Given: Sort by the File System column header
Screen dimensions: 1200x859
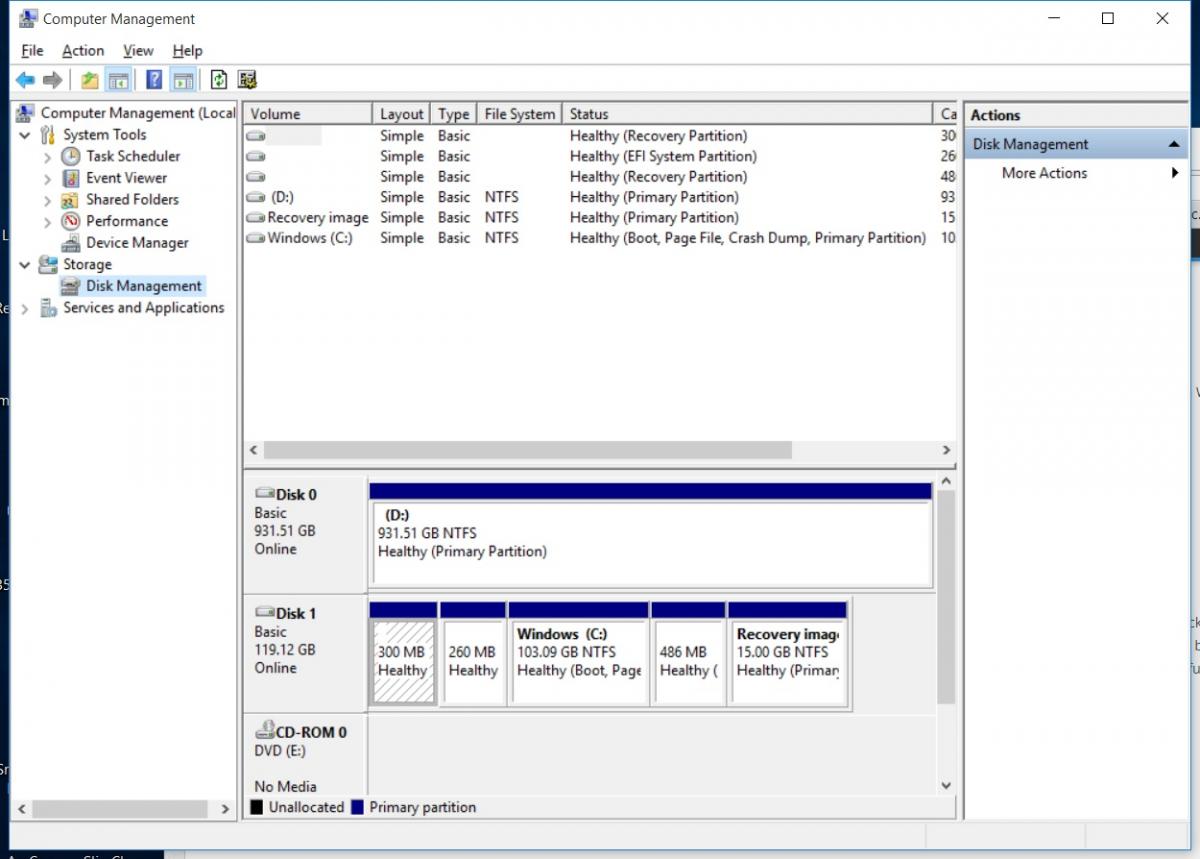Looking at the screenshot, I should (519, 114).
